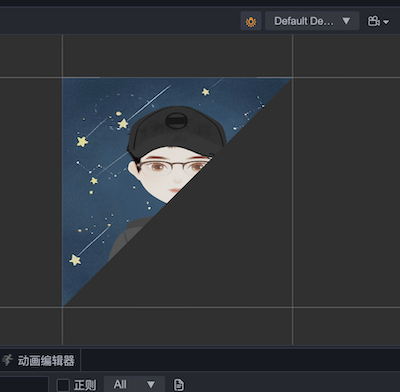Click the orange debug bug icon
Screen dimensions: 400x392
click(x=251, y=22)
